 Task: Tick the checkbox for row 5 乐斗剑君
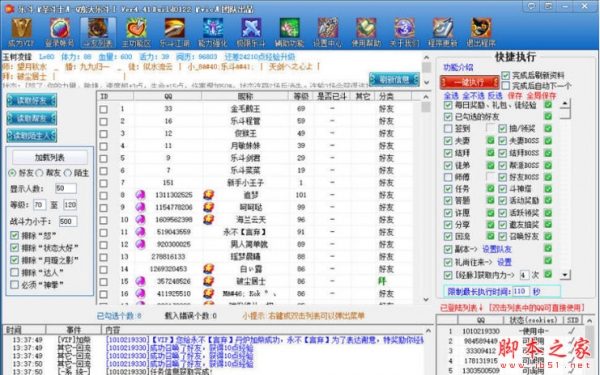(104, 158)
